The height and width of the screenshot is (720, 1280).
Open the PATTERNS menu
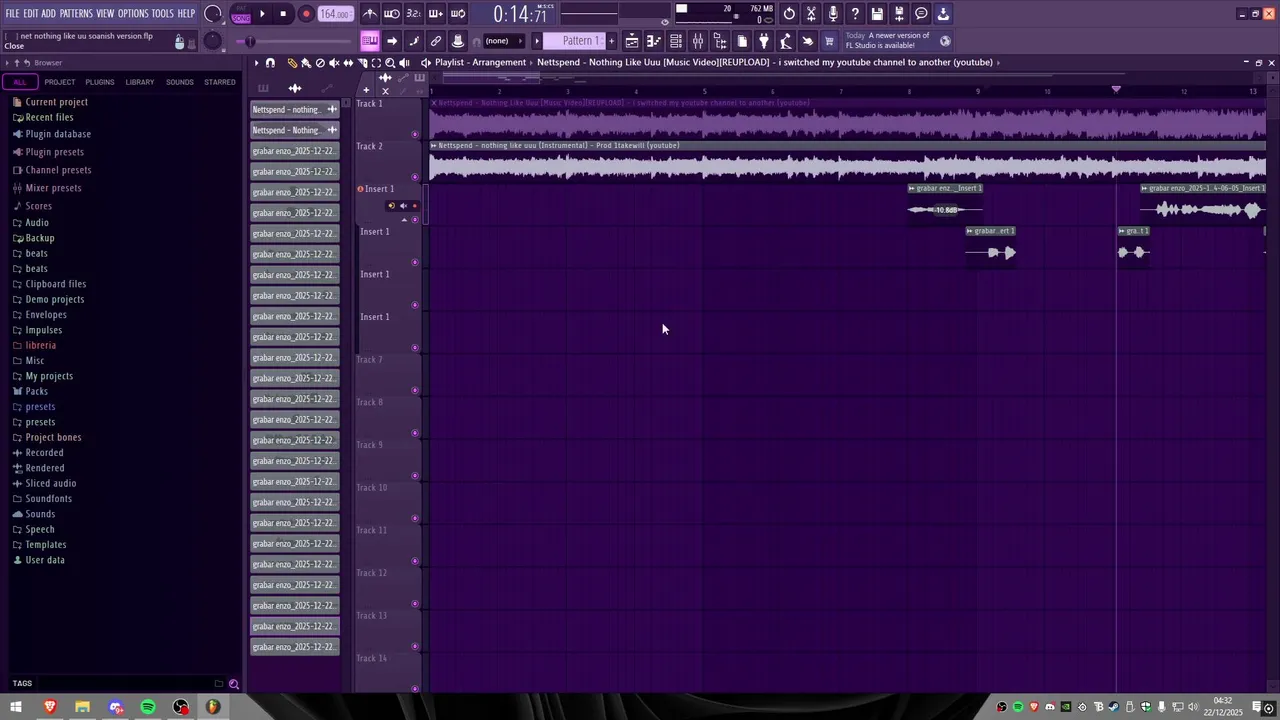pos(76,13)
